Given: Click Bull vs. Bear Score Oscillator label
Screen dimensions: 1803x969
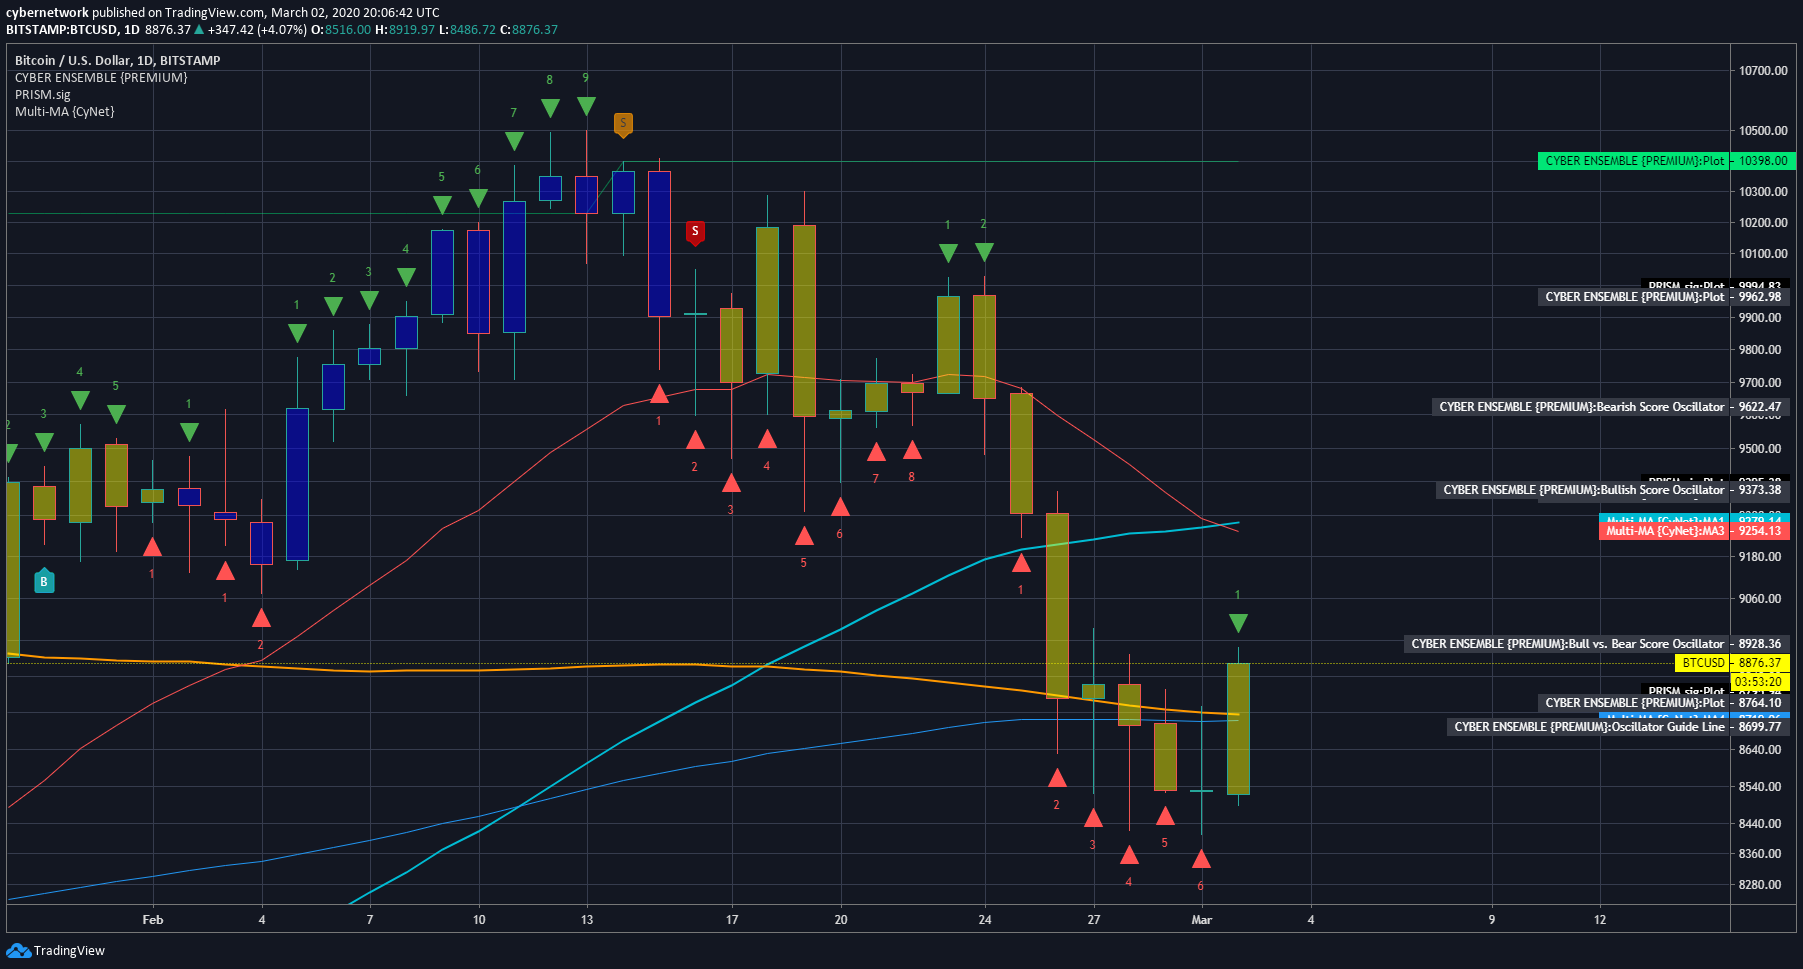Looking at the screenshot, I should click(1597, 644).
